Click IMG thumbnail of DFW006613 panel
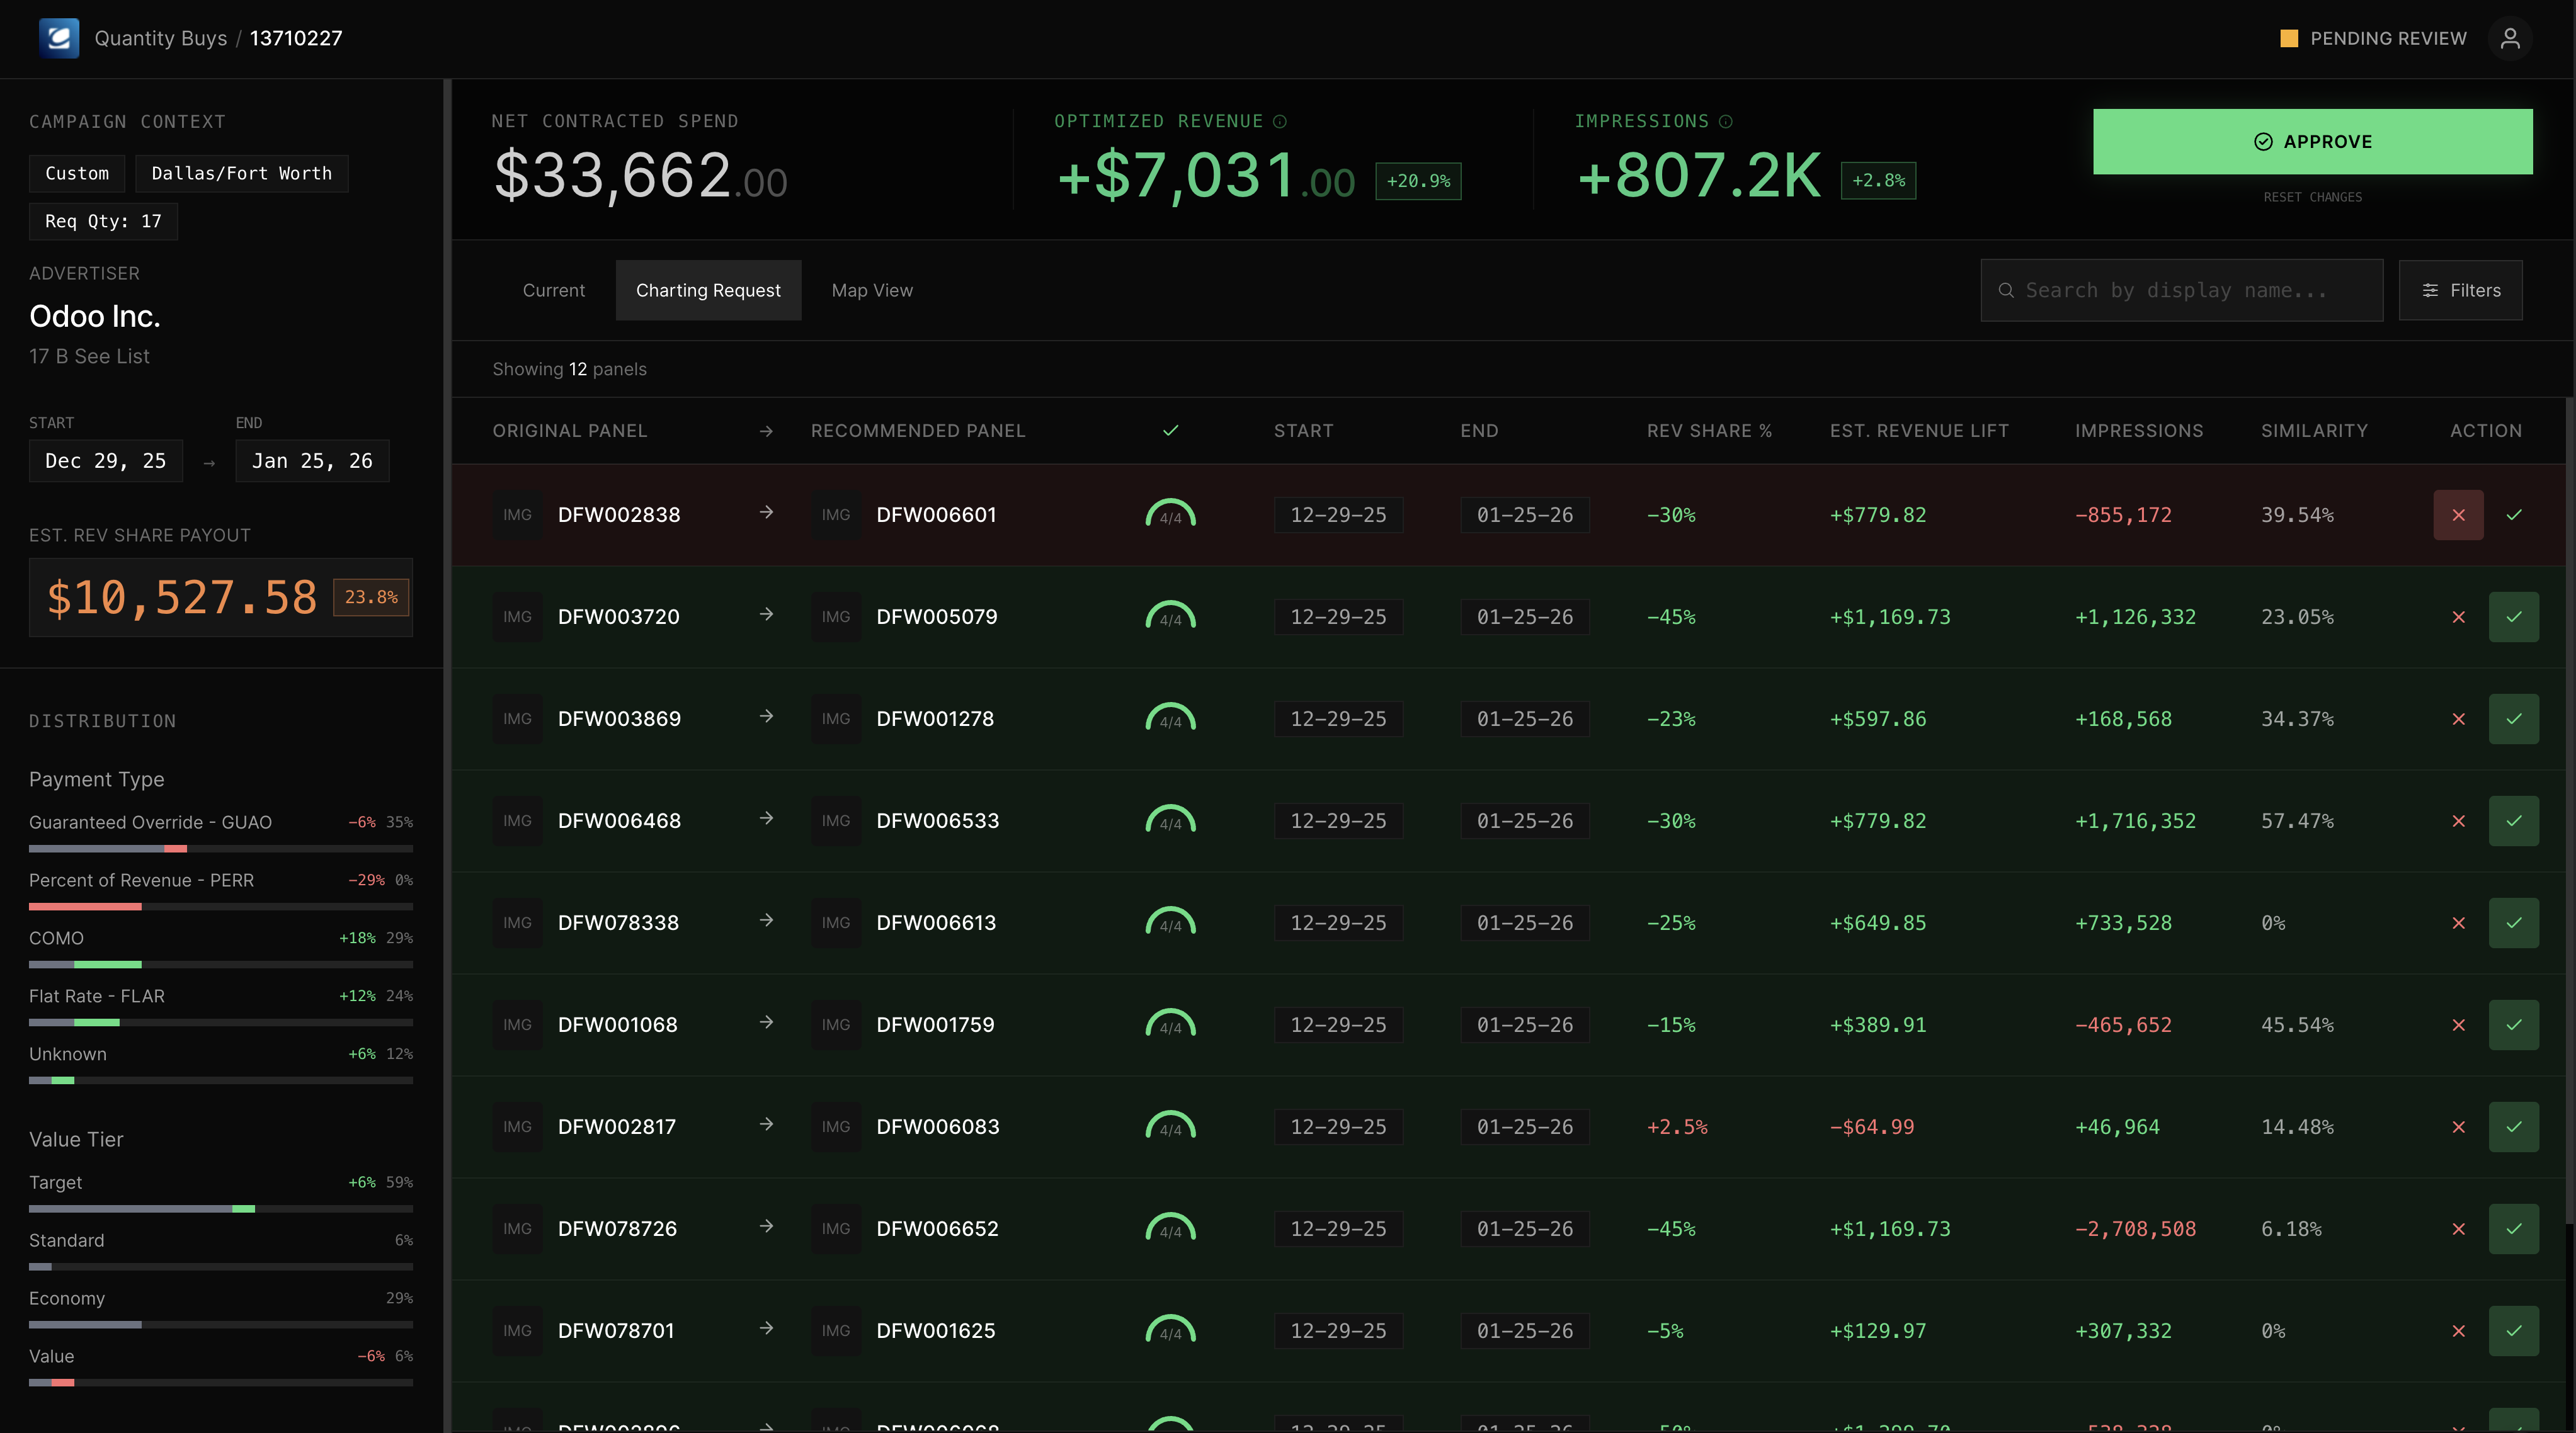Viewport: 2576px width, 1433px height. click(x=835, y=923)
